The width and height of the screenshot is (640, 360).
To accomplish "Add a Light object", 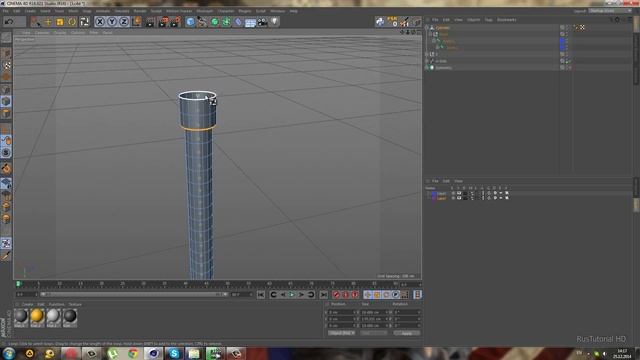I will (275, 21).
